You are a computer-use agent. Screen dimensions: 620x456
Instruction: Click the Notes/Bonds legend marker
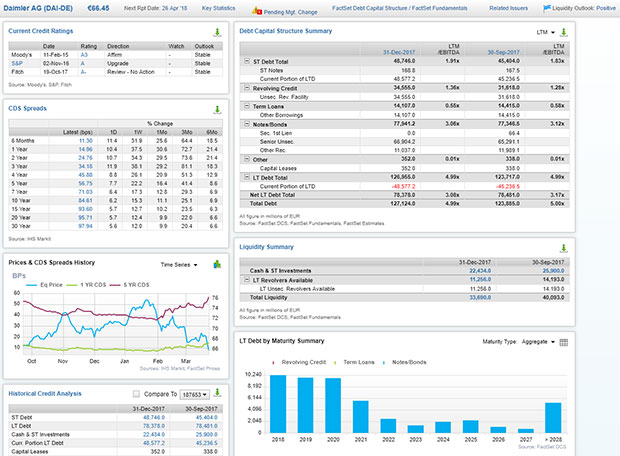[x=384, y=363]
